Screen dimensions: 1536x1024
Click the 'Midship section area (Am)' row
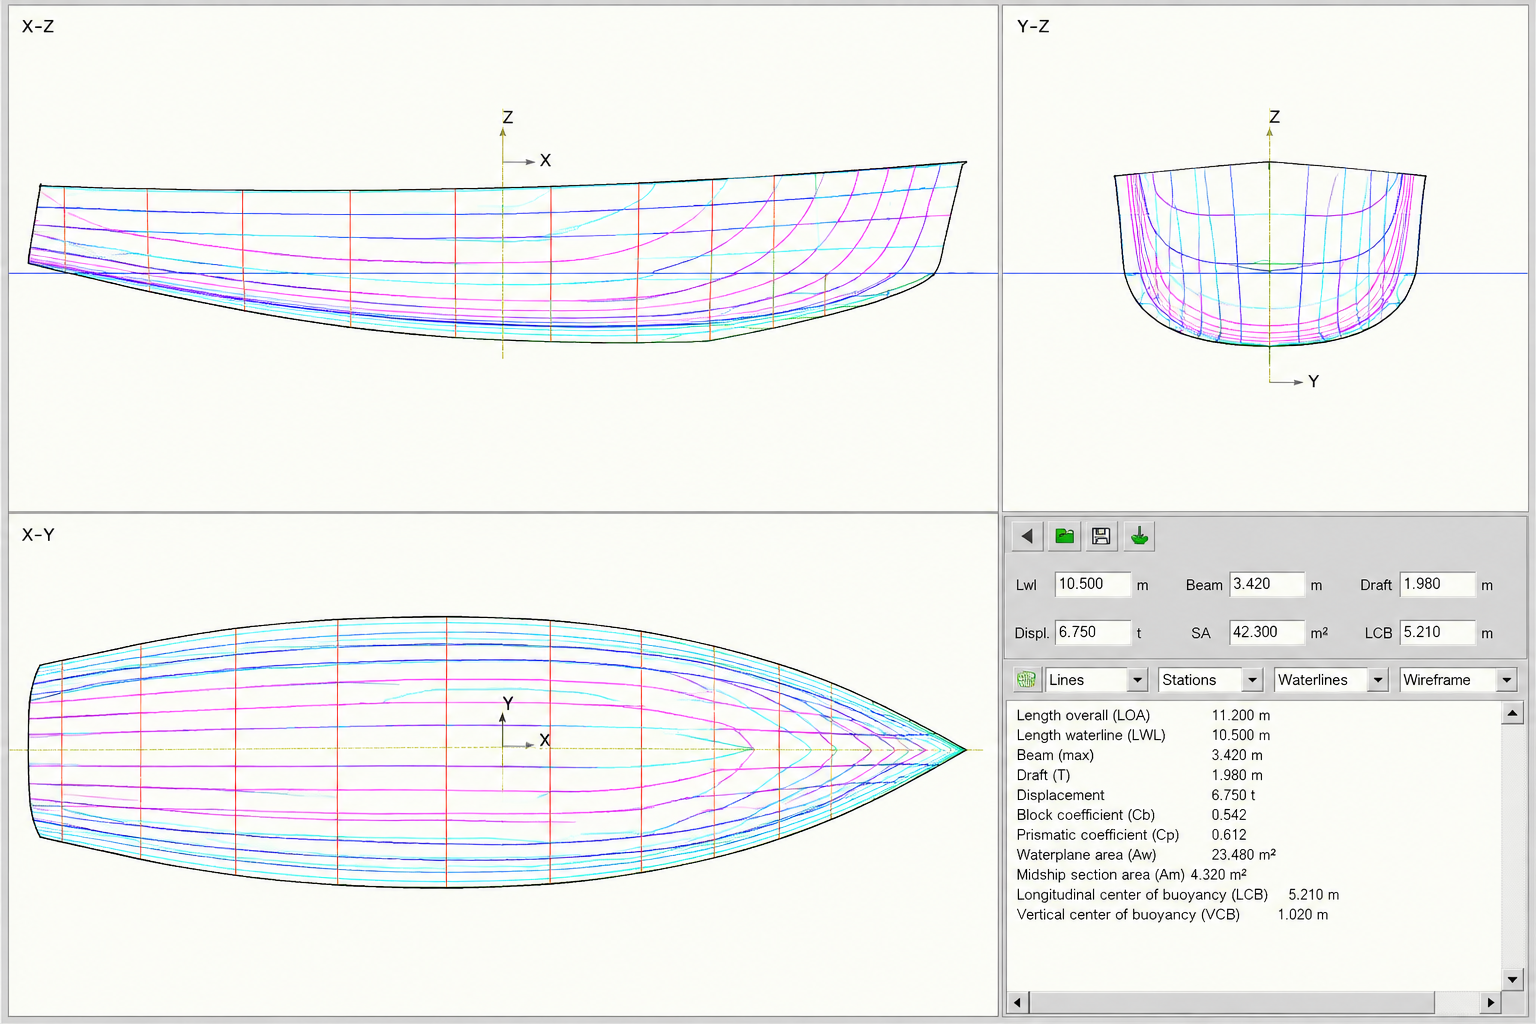coord(1131,875)
